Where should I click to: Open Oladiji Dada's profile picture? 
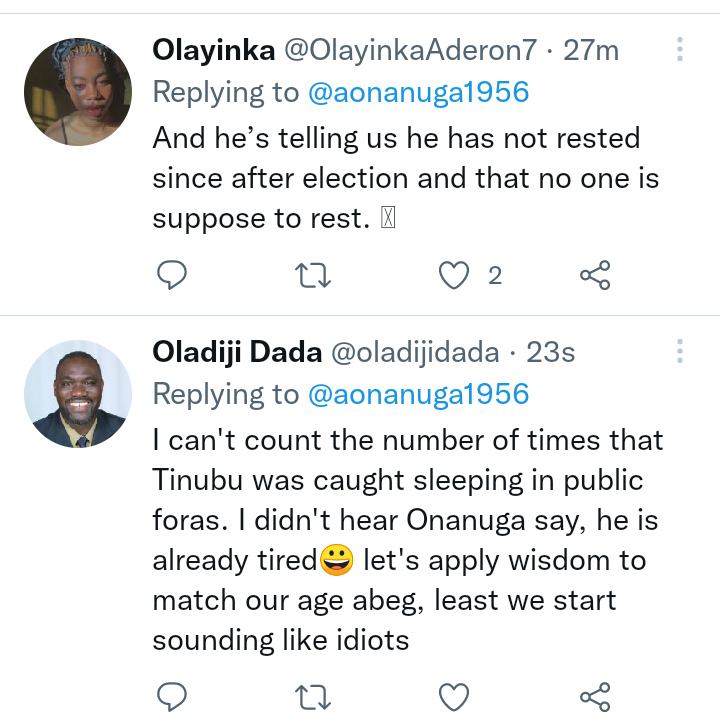[x=78, y=394]
